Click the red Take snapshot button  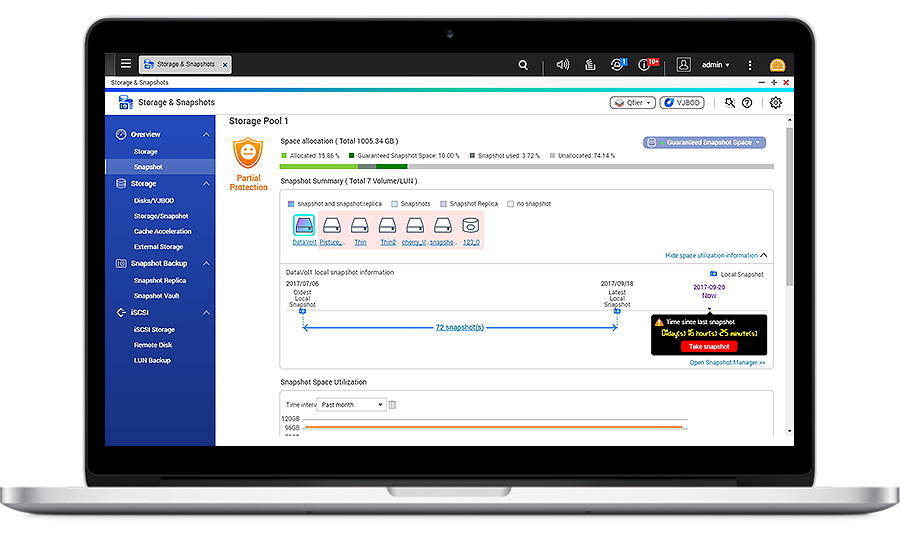(x=708, y=346)
